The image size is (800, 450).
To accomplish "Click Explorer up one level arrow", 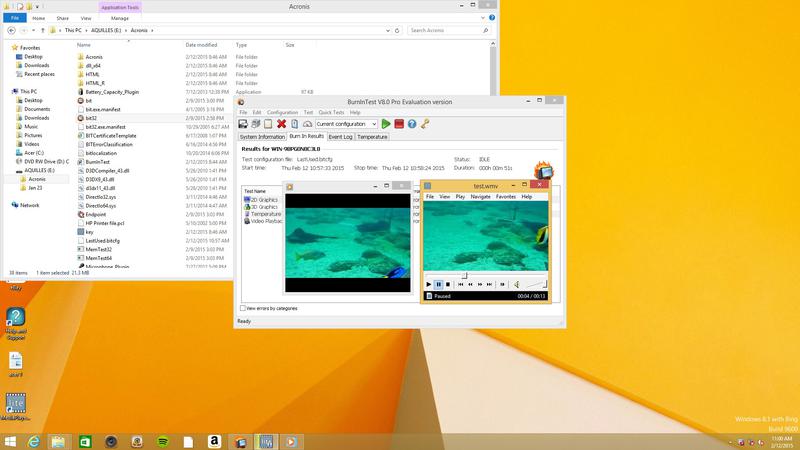I will (x=43, y=31).
